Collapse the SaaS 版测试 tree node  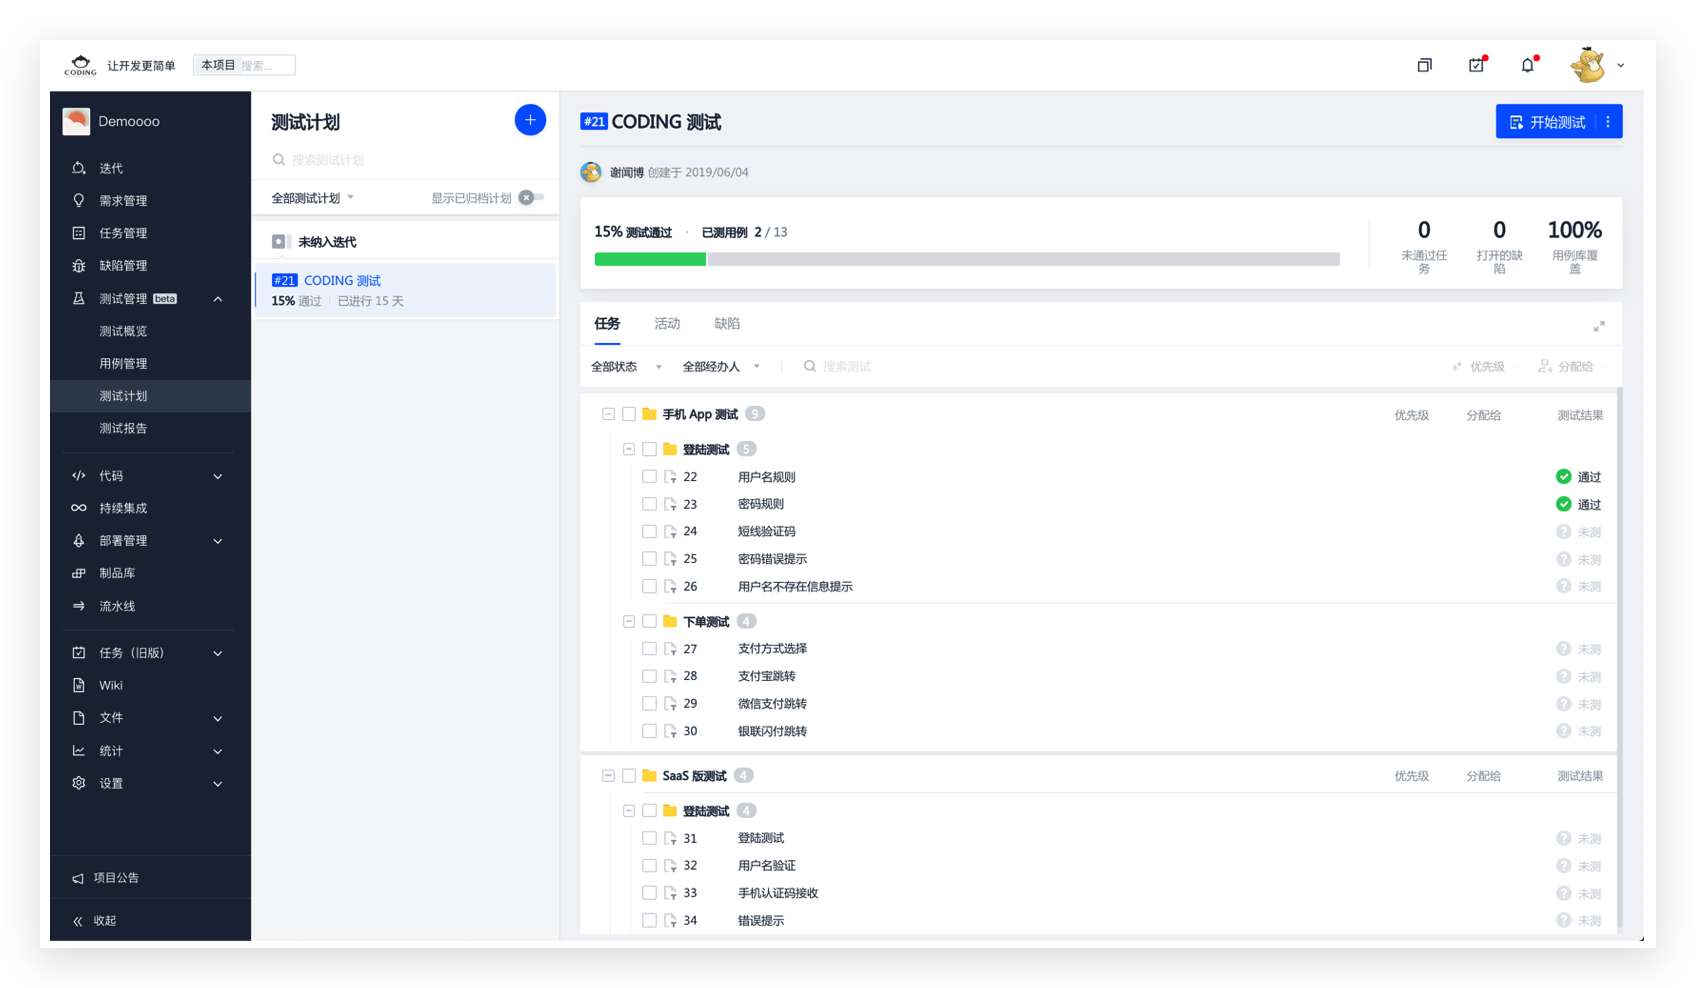(x=608, y=776)
